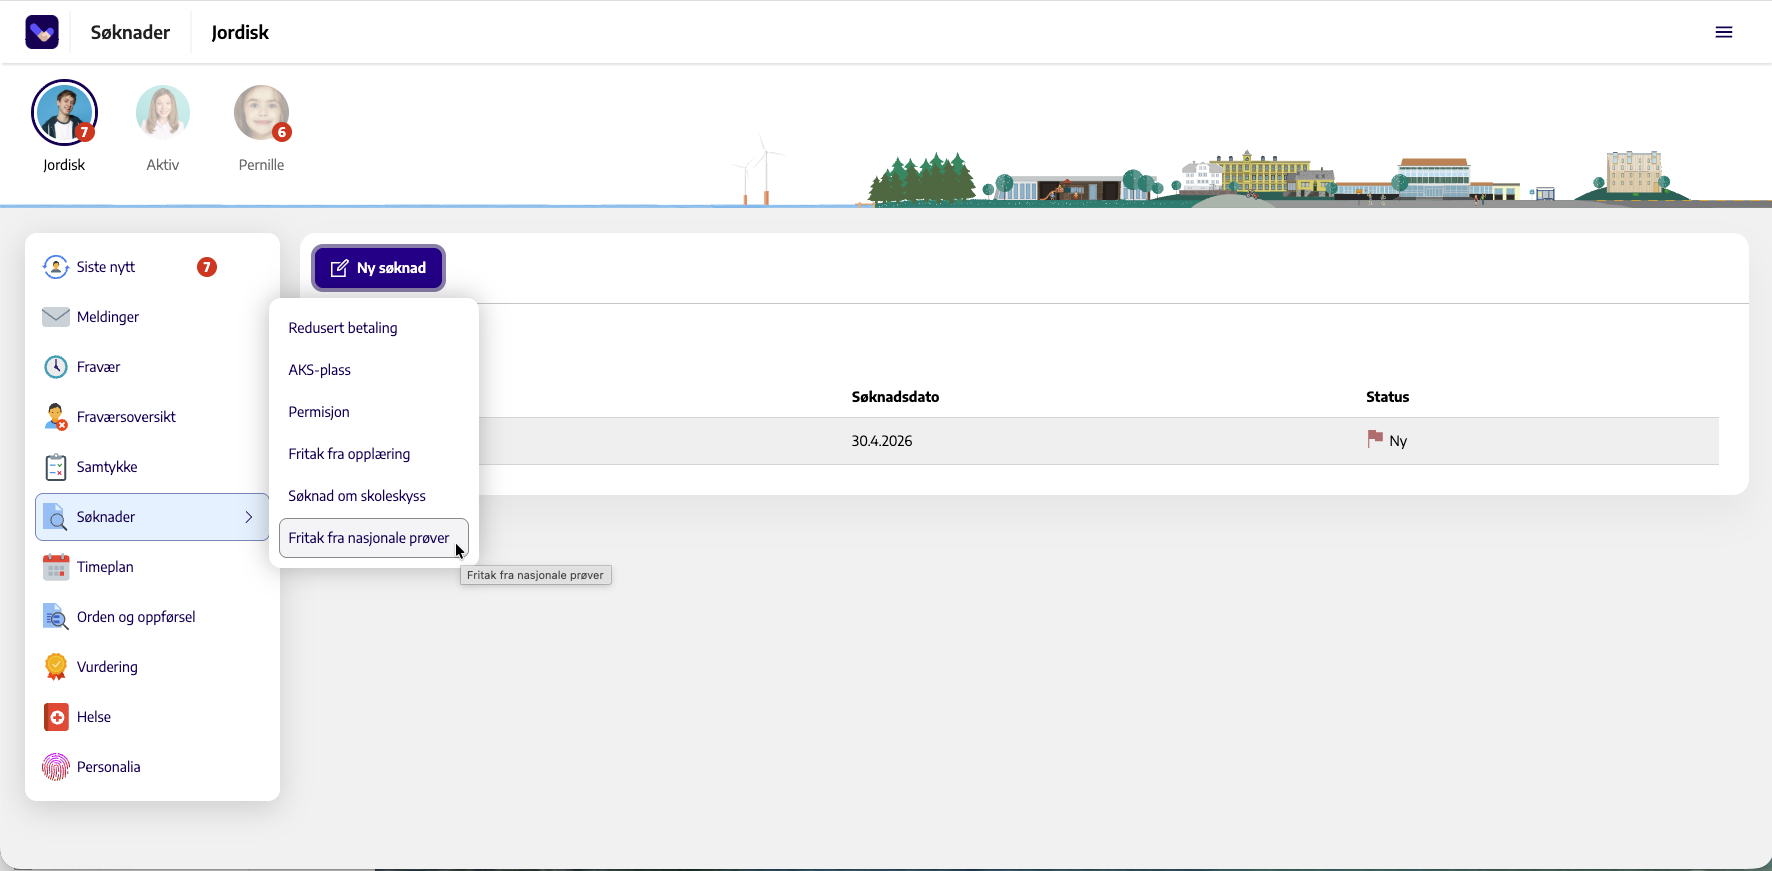The width and height of the screenshot is (1772, 871).
Task: Click the badge 6 on Pernille avatar
Action: click(282, 132)
